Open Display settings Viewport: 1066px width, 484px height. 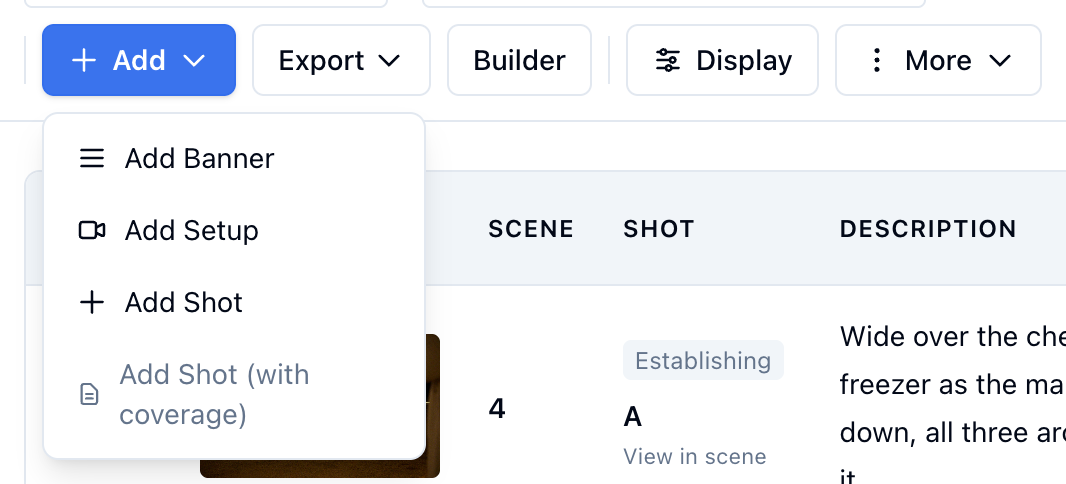point(722,60)
